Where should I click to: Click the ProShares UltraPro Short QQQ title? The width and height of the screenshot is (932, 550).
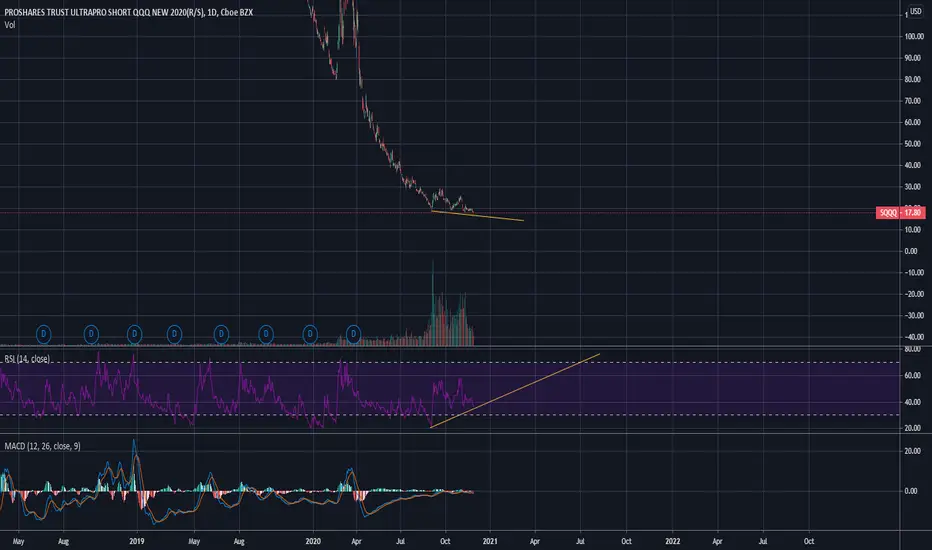tap(128, 12)
